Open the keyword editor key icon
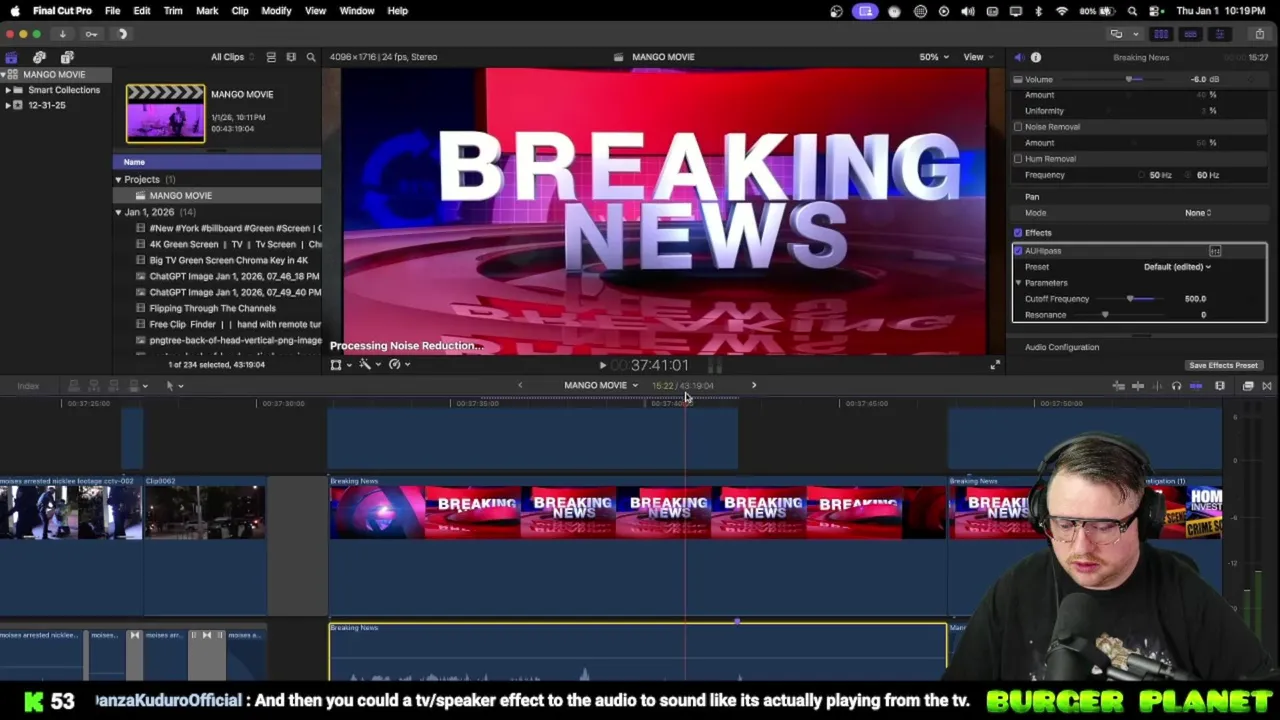 (91, 34)
